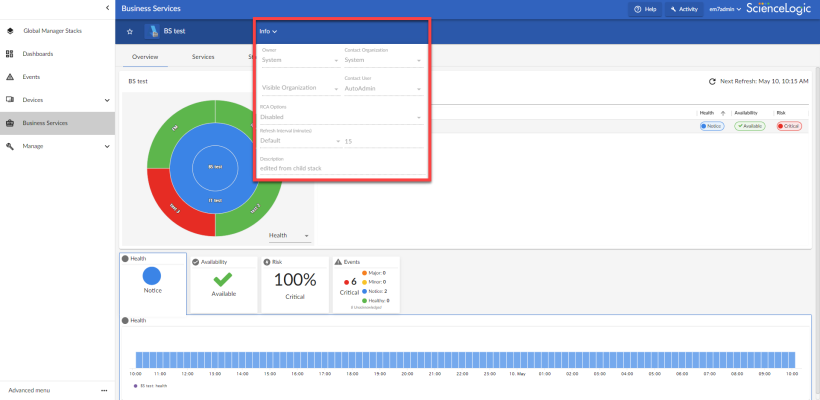Click the refresh icon beside Next Refresh
Image resolution: width=820 pixels, height=400 pixels.
(712, 81)
